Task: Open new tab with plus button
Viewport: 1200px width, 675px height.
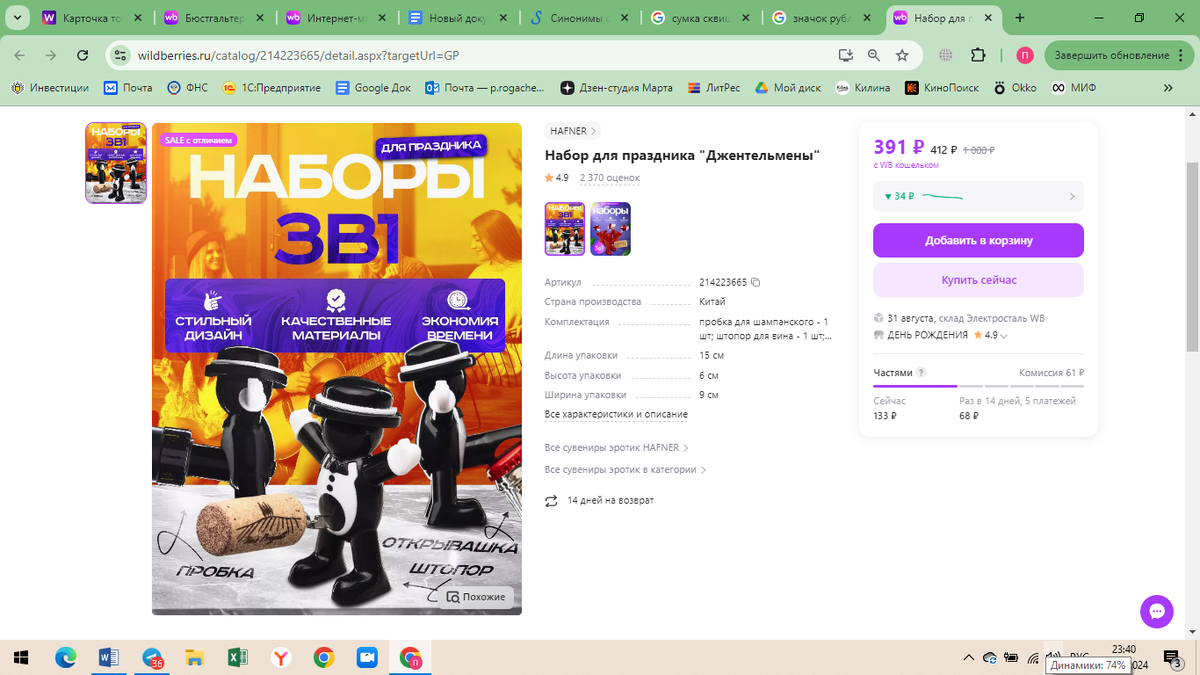Action: pyautogui.click(x=1020, y=18)
